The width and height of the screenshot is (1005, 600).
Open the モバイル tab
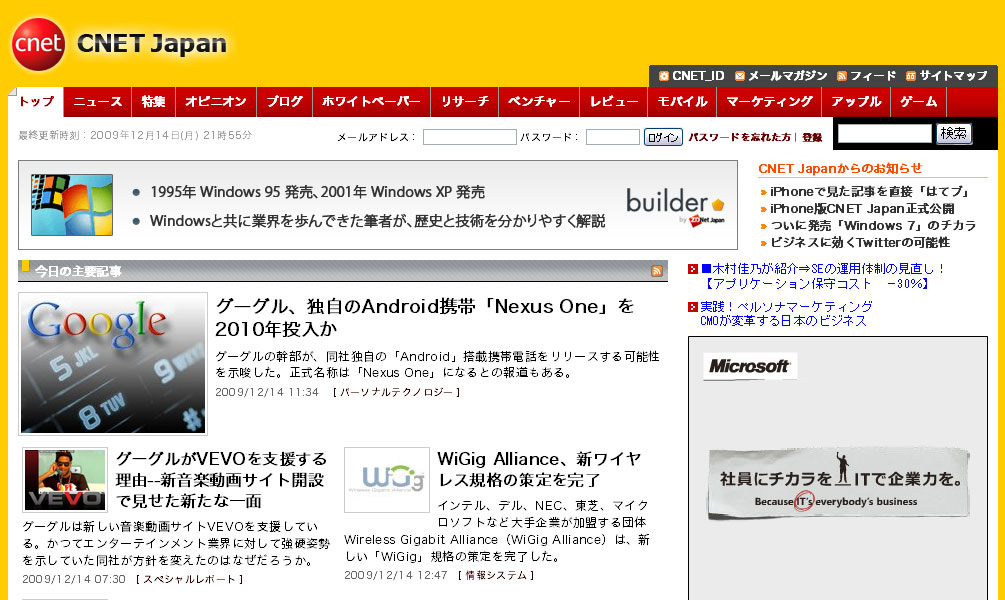point(682,102)
